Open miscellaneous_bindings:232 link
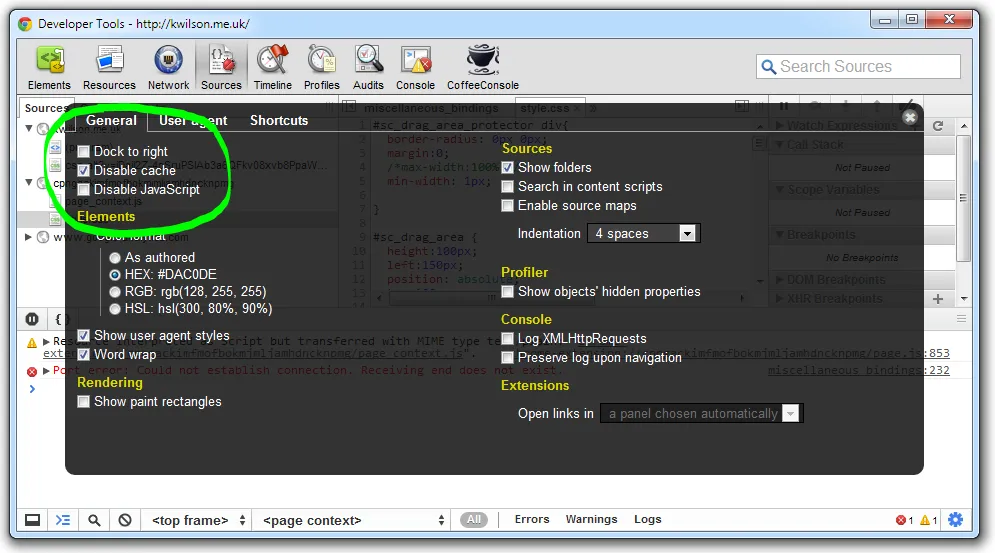995x553 pixels. pyautogui.click(x=859, y=370)
